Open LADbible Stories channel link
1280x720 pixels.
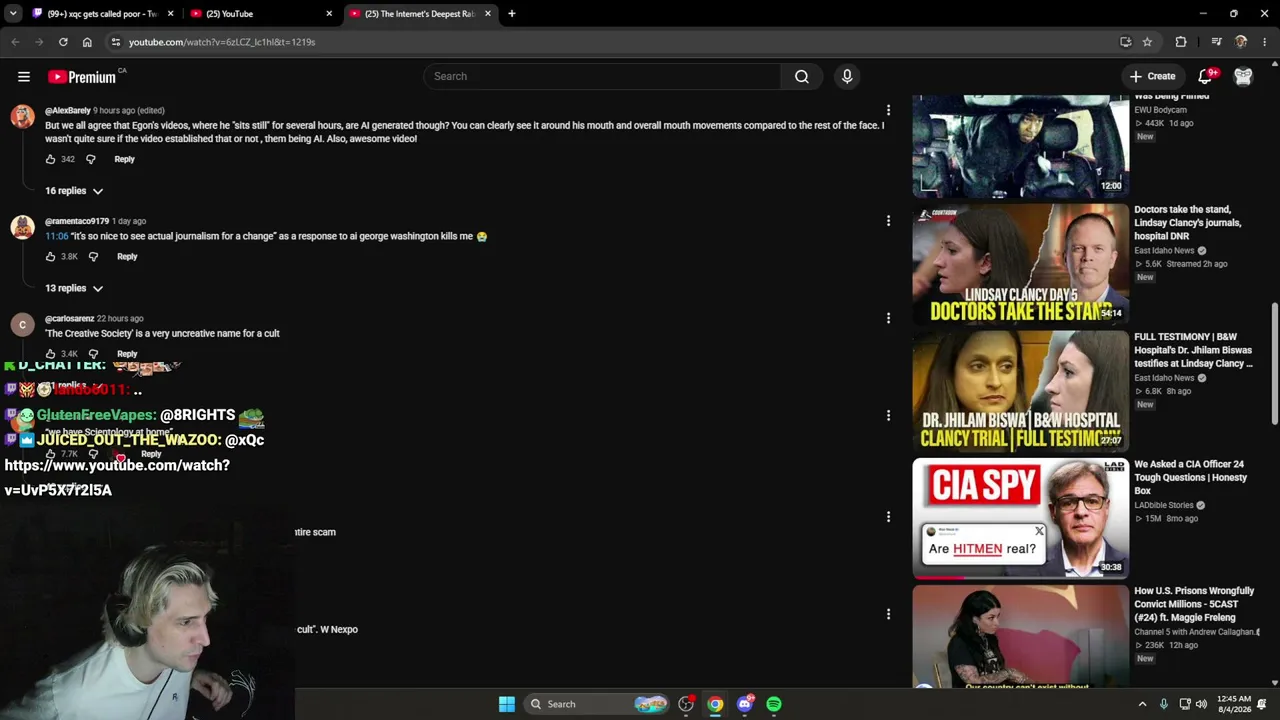1164,506
